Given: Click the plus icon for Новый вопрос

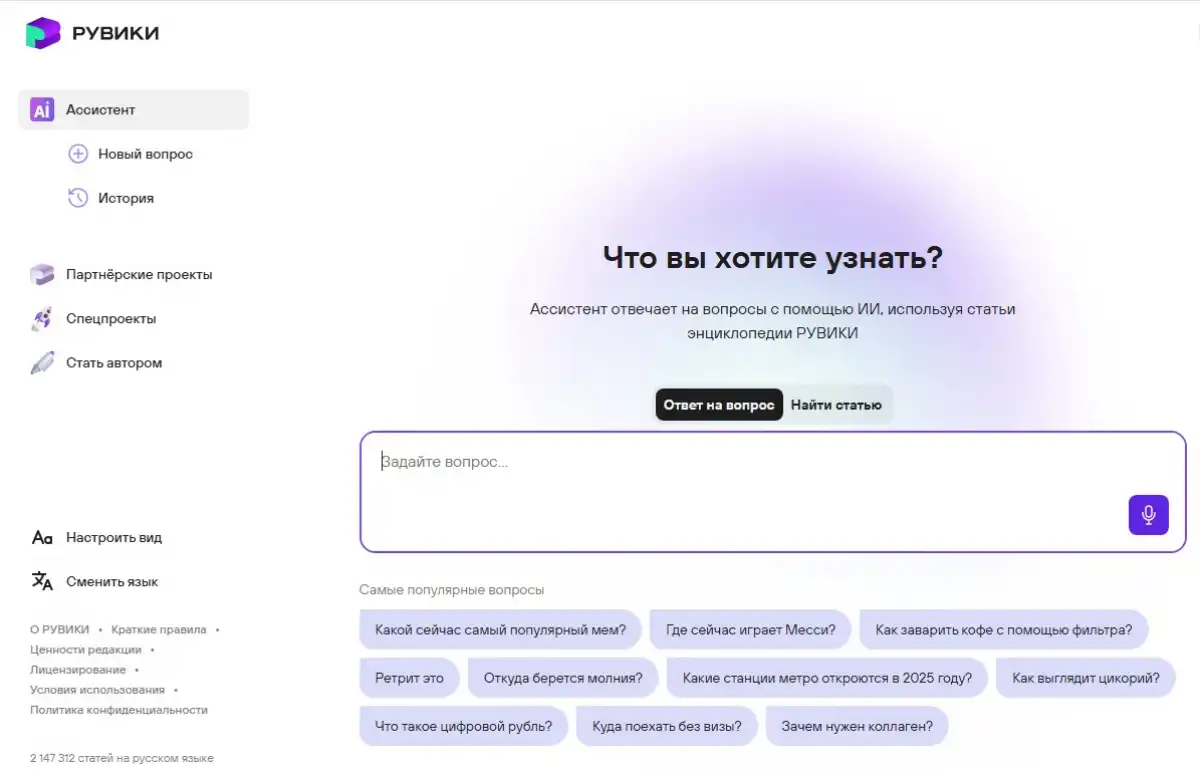Looking at the screenshot, I should [78, 154].
